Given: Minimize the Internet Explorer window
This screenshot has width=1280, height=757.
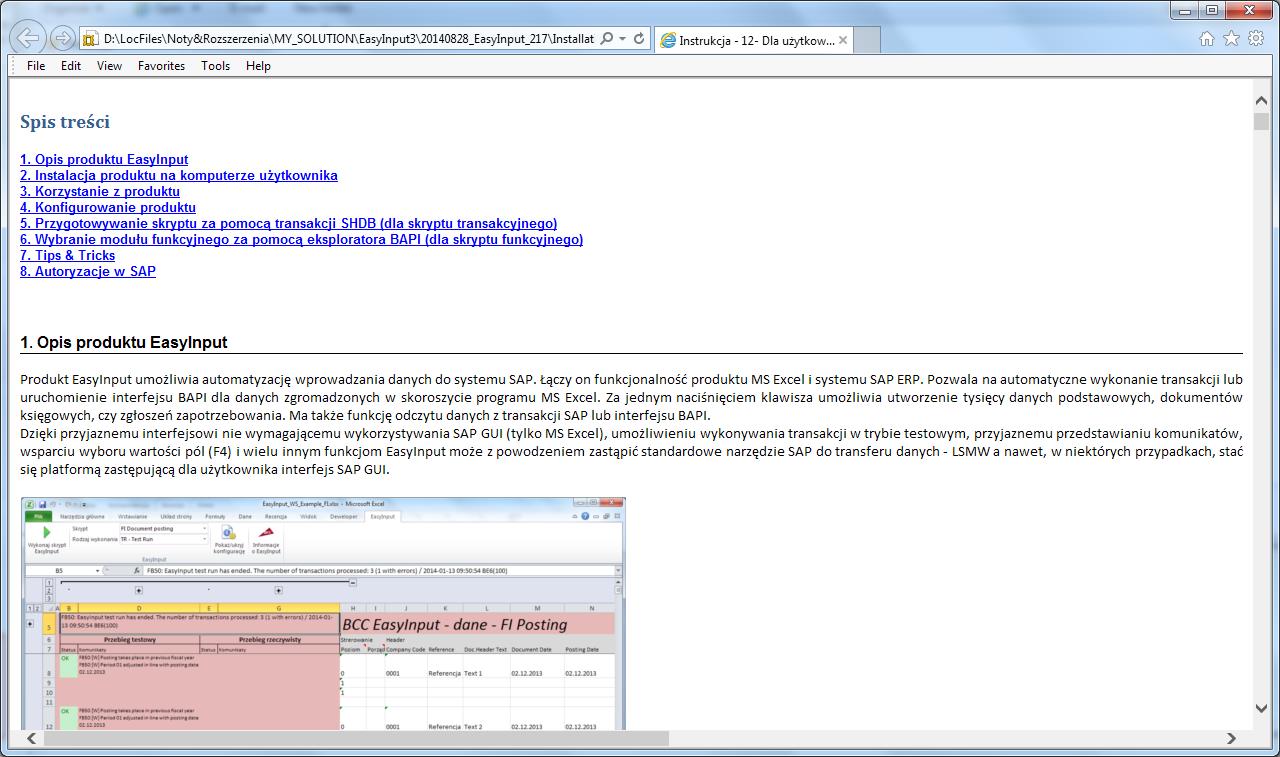Looking at the screenshot, I should click(x=1187, y=10).
